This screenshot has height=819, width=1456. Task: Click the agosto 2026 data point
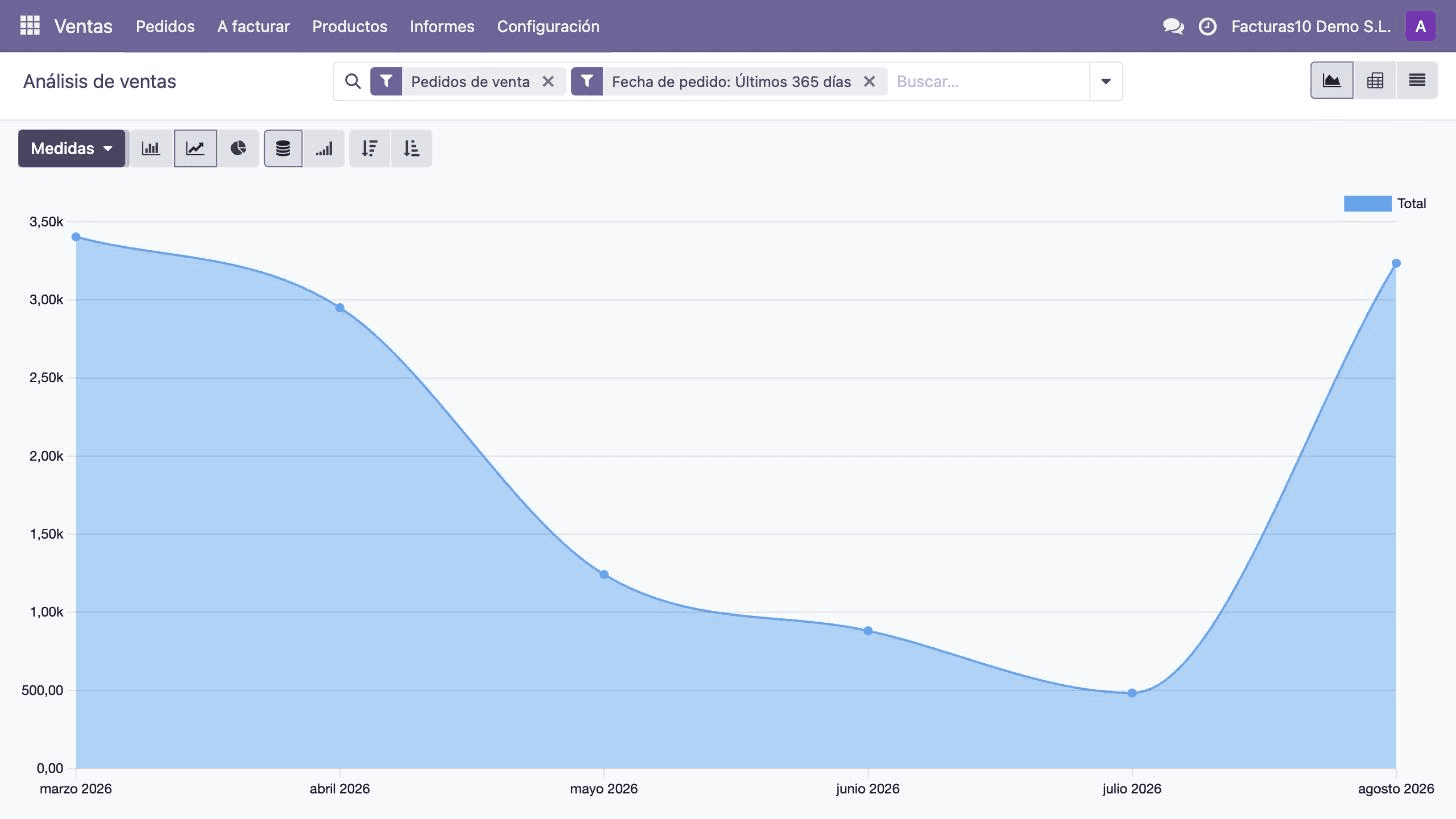coord(1396,264)
